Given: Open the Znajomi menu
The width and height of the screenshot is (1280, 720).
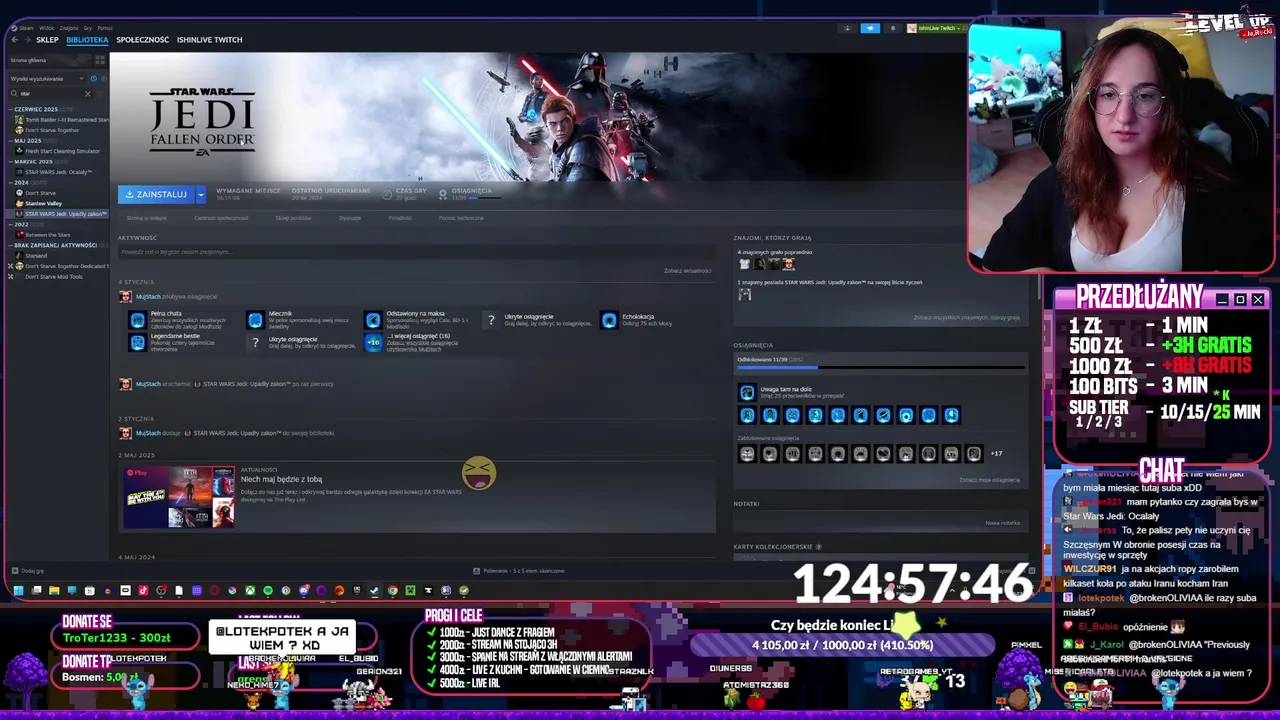Looking at the screenshot, I should click(69, 28).
